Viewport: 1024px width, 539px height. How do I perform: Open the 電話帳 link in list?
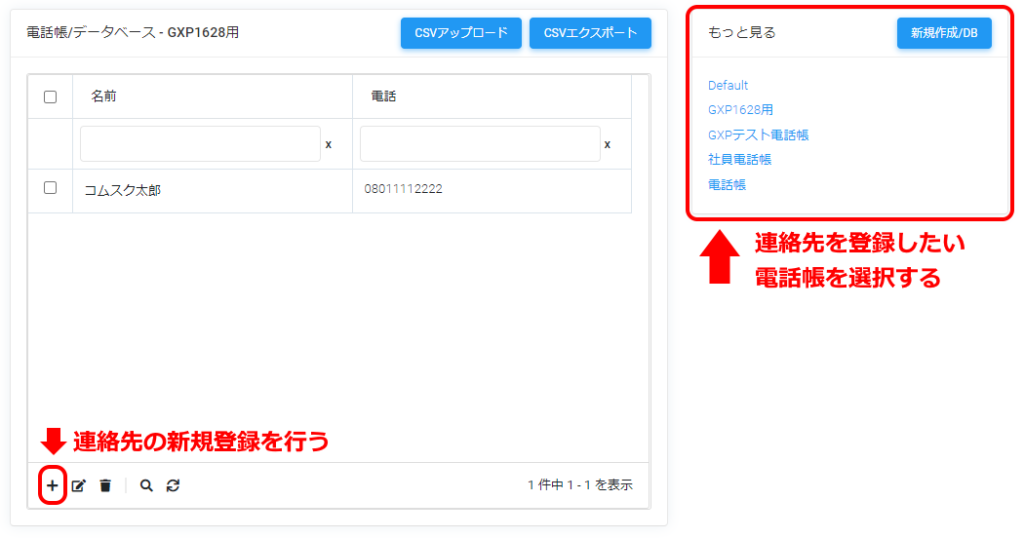(x=727, y=185)
